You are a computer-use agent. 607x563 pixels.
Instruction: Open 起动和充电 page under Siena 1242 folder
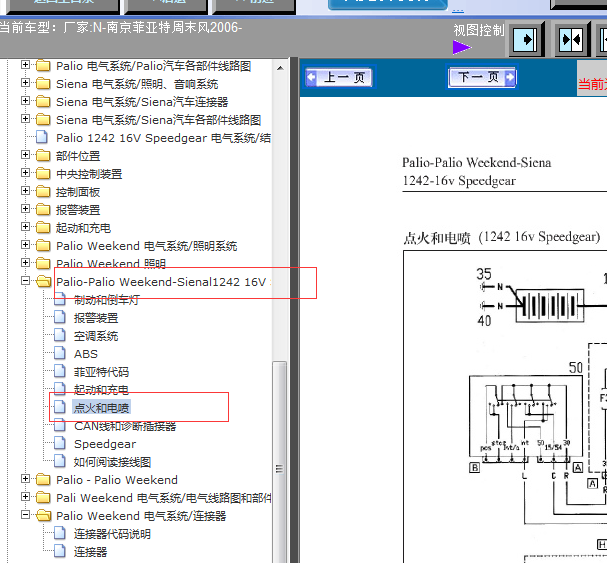101,390
